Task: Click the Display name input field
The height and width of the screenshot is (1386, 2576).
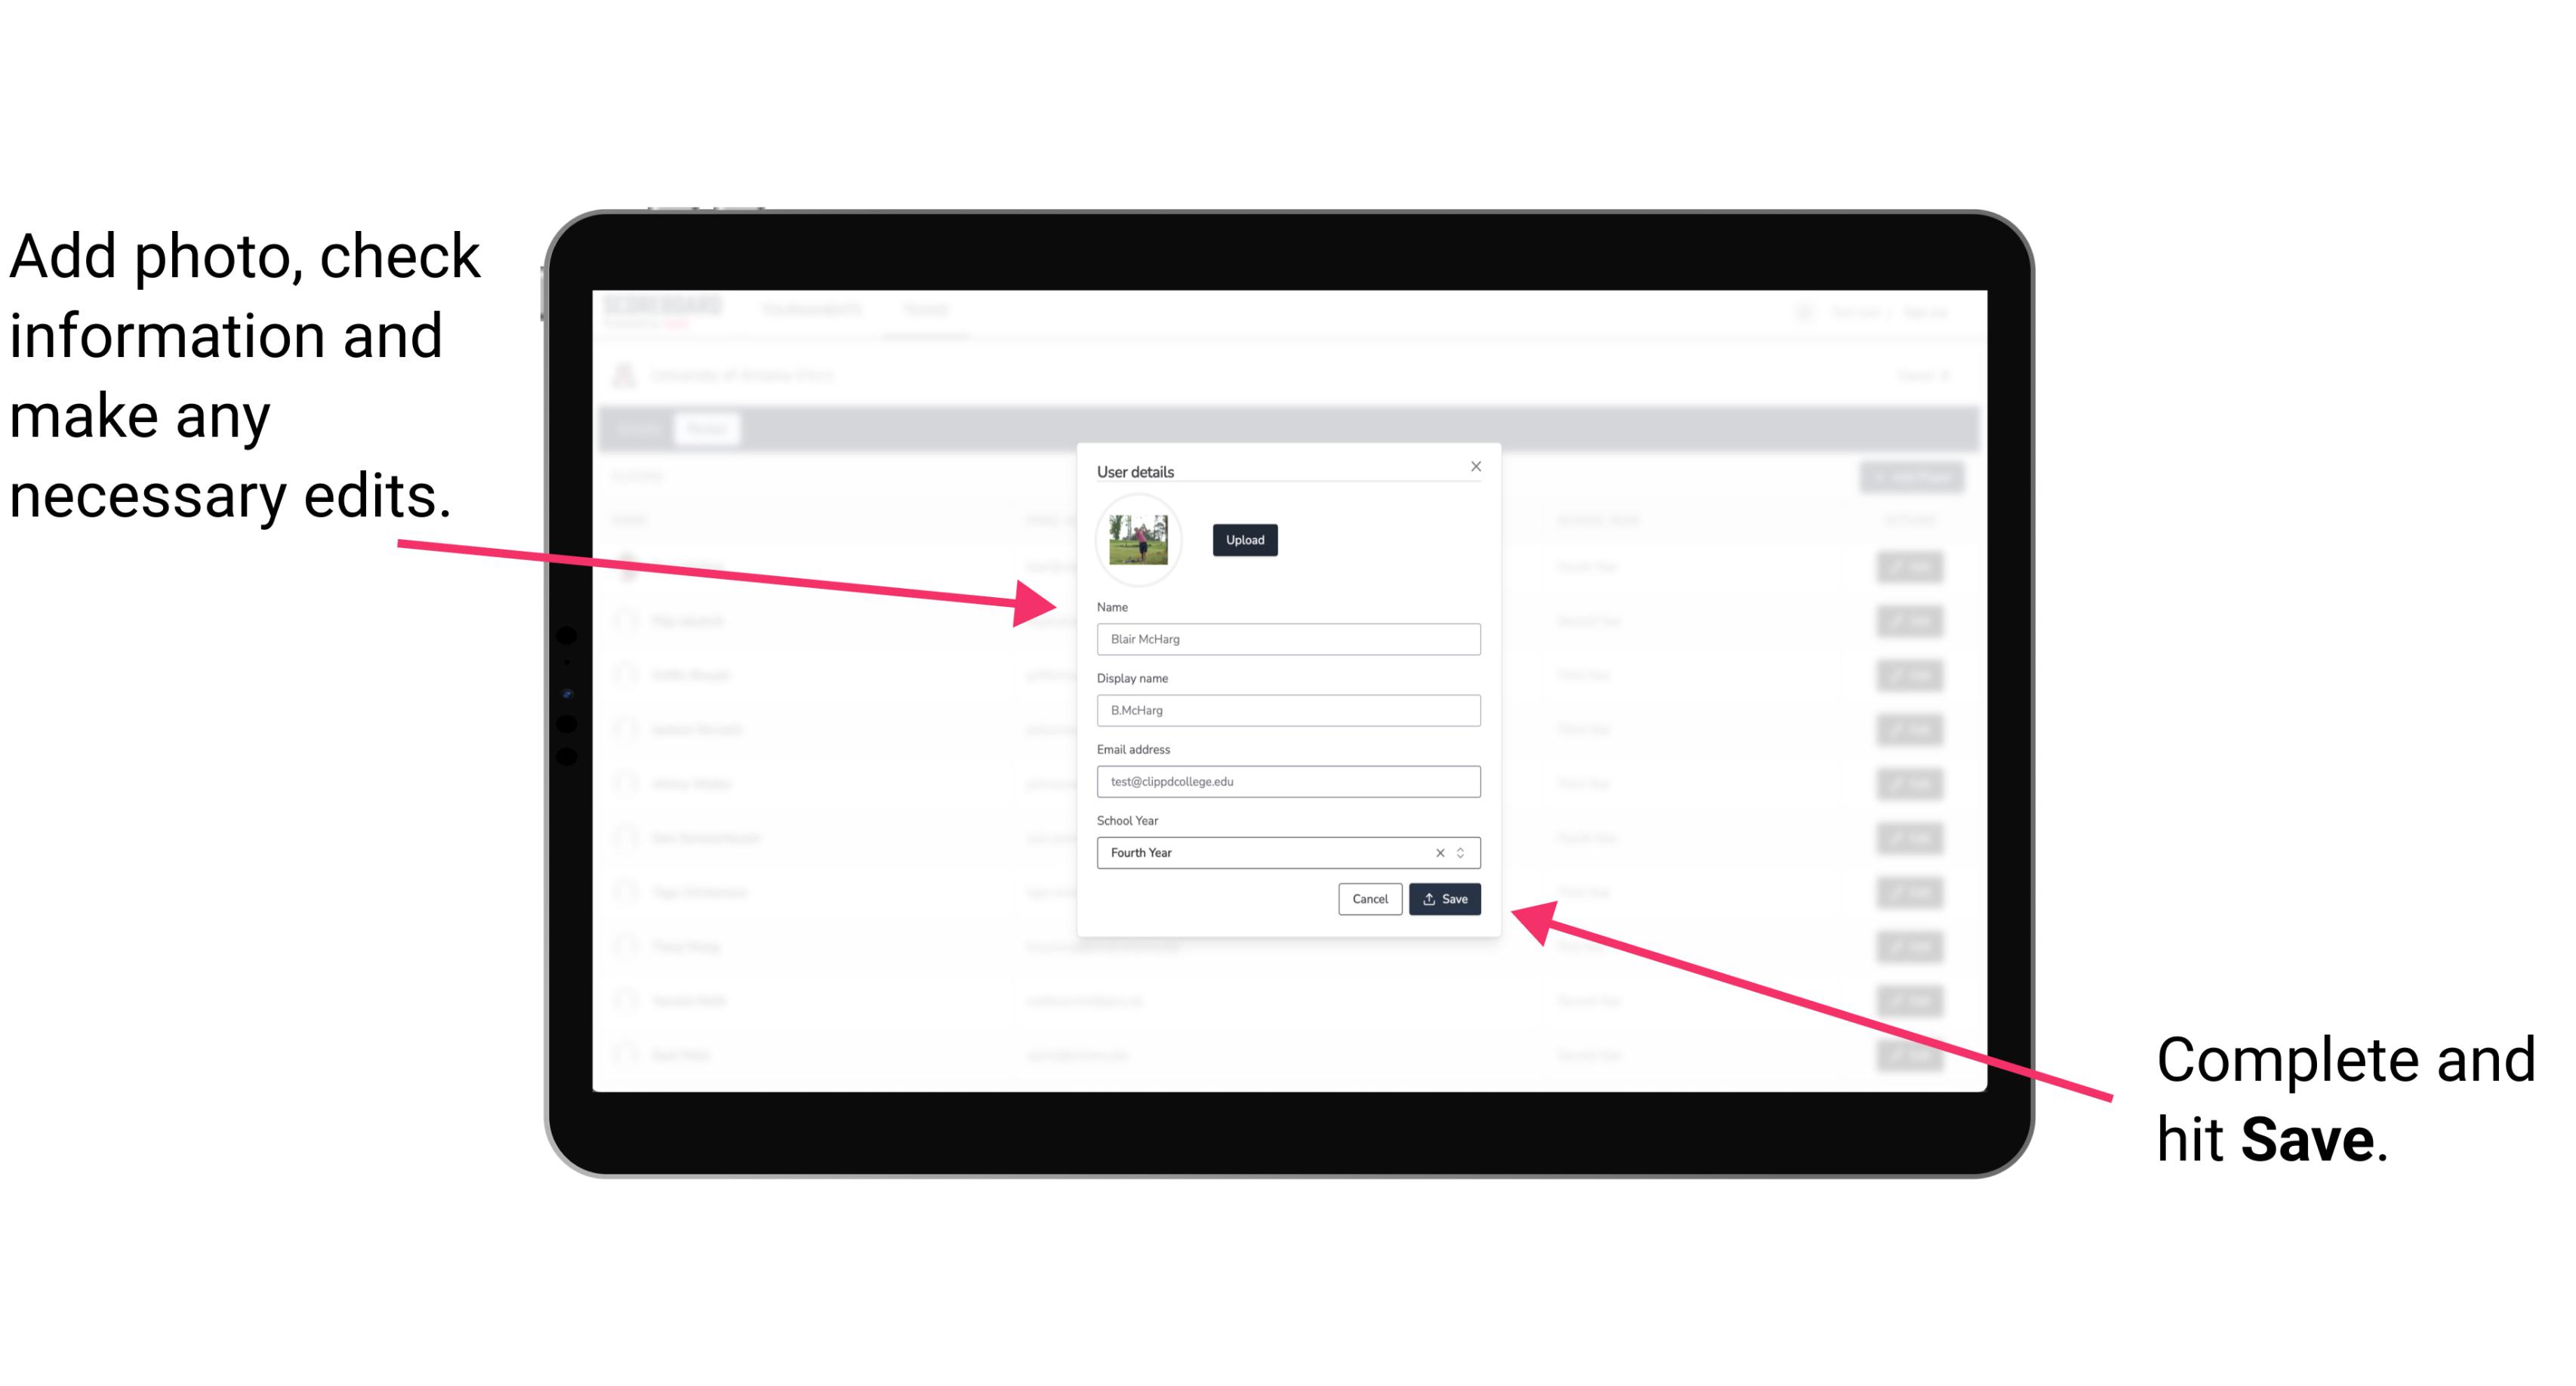Action: click(1289, 710)
